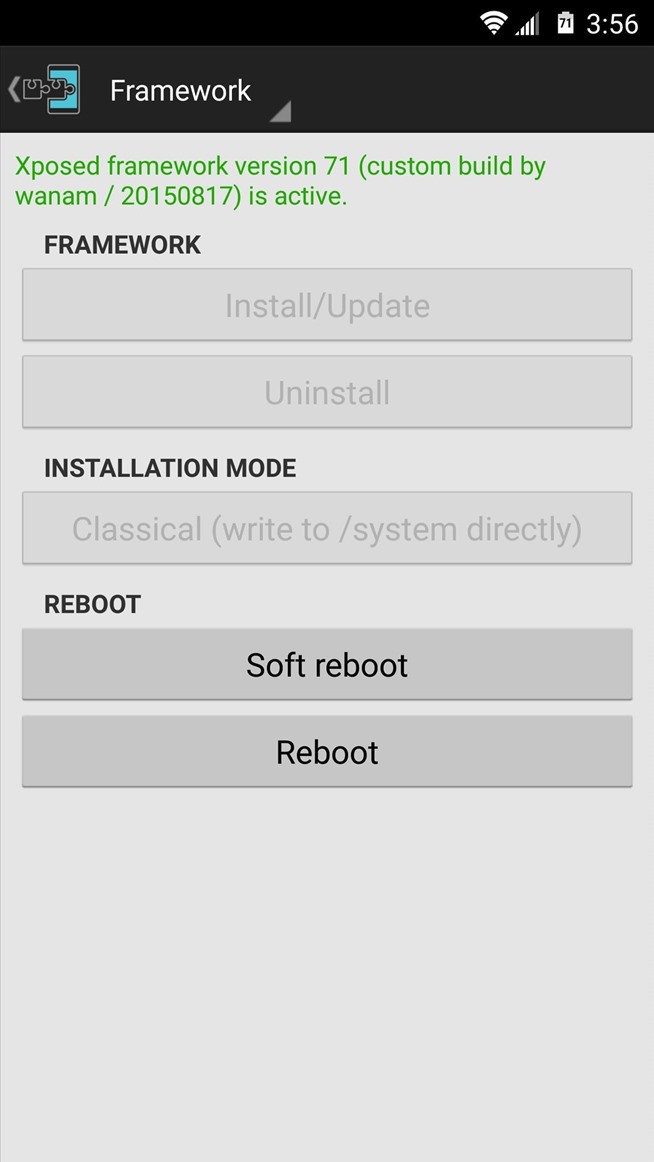Click the Uninstall button

tap(327, 391)
